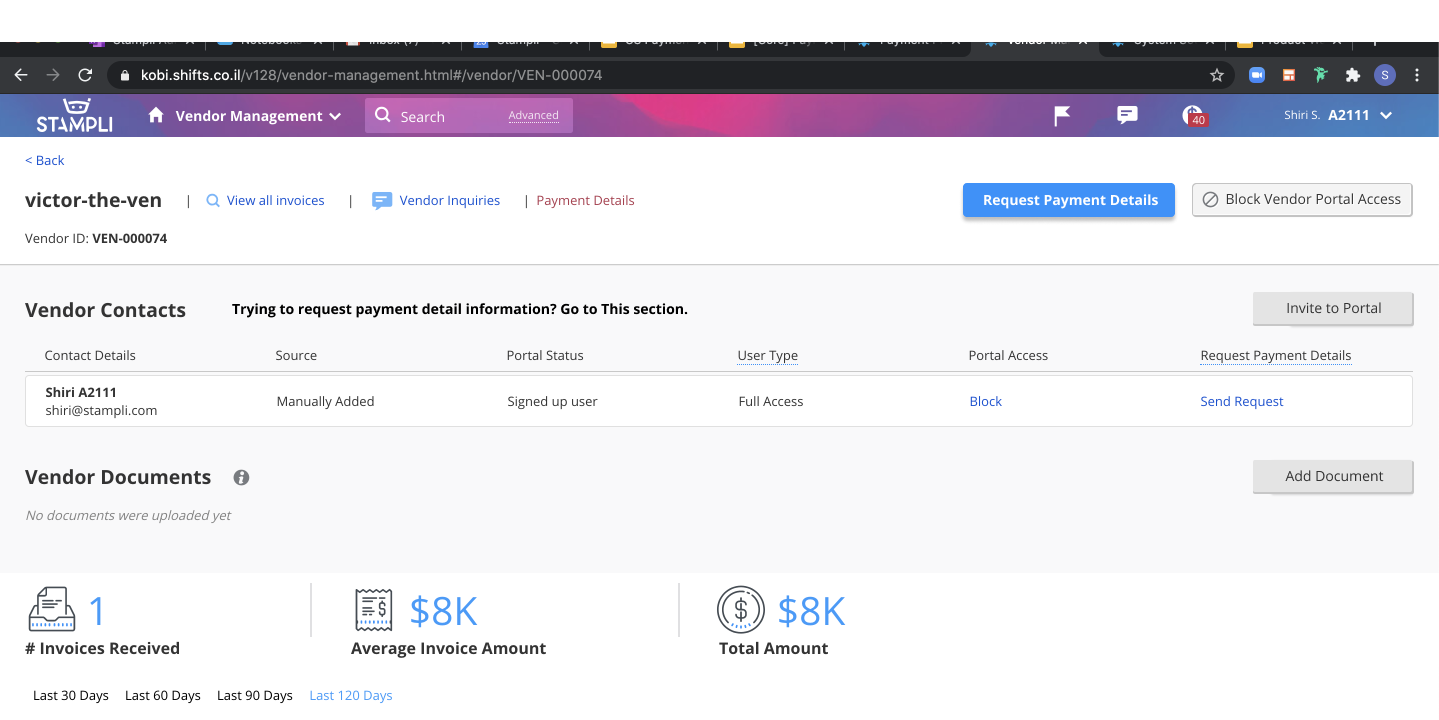1439x720 pixels.
Task: Open browser extensions puzzle icon
Action: point(1353,75)
